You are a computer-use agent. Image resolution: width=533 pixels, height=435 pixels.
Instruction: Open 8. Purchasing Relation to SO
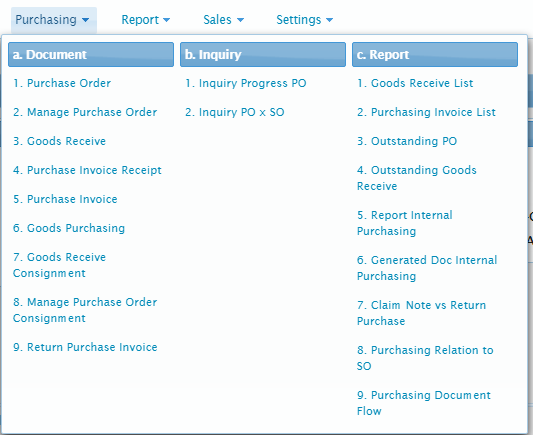click(x=425, y=358)
